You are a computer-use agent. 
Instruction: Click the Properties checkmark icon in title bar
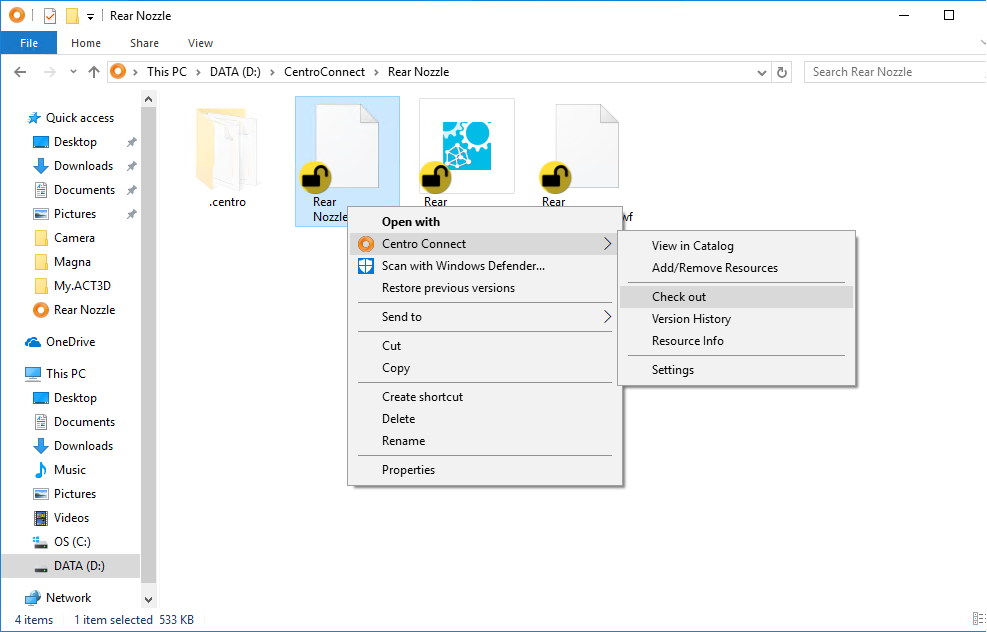coord(50,16)
